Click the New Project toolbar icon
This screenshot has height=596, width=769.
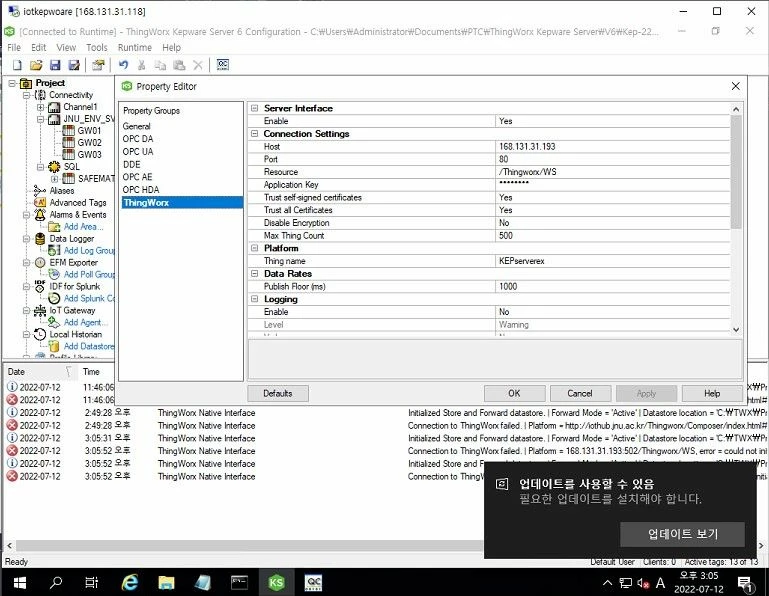coord(17,65)
